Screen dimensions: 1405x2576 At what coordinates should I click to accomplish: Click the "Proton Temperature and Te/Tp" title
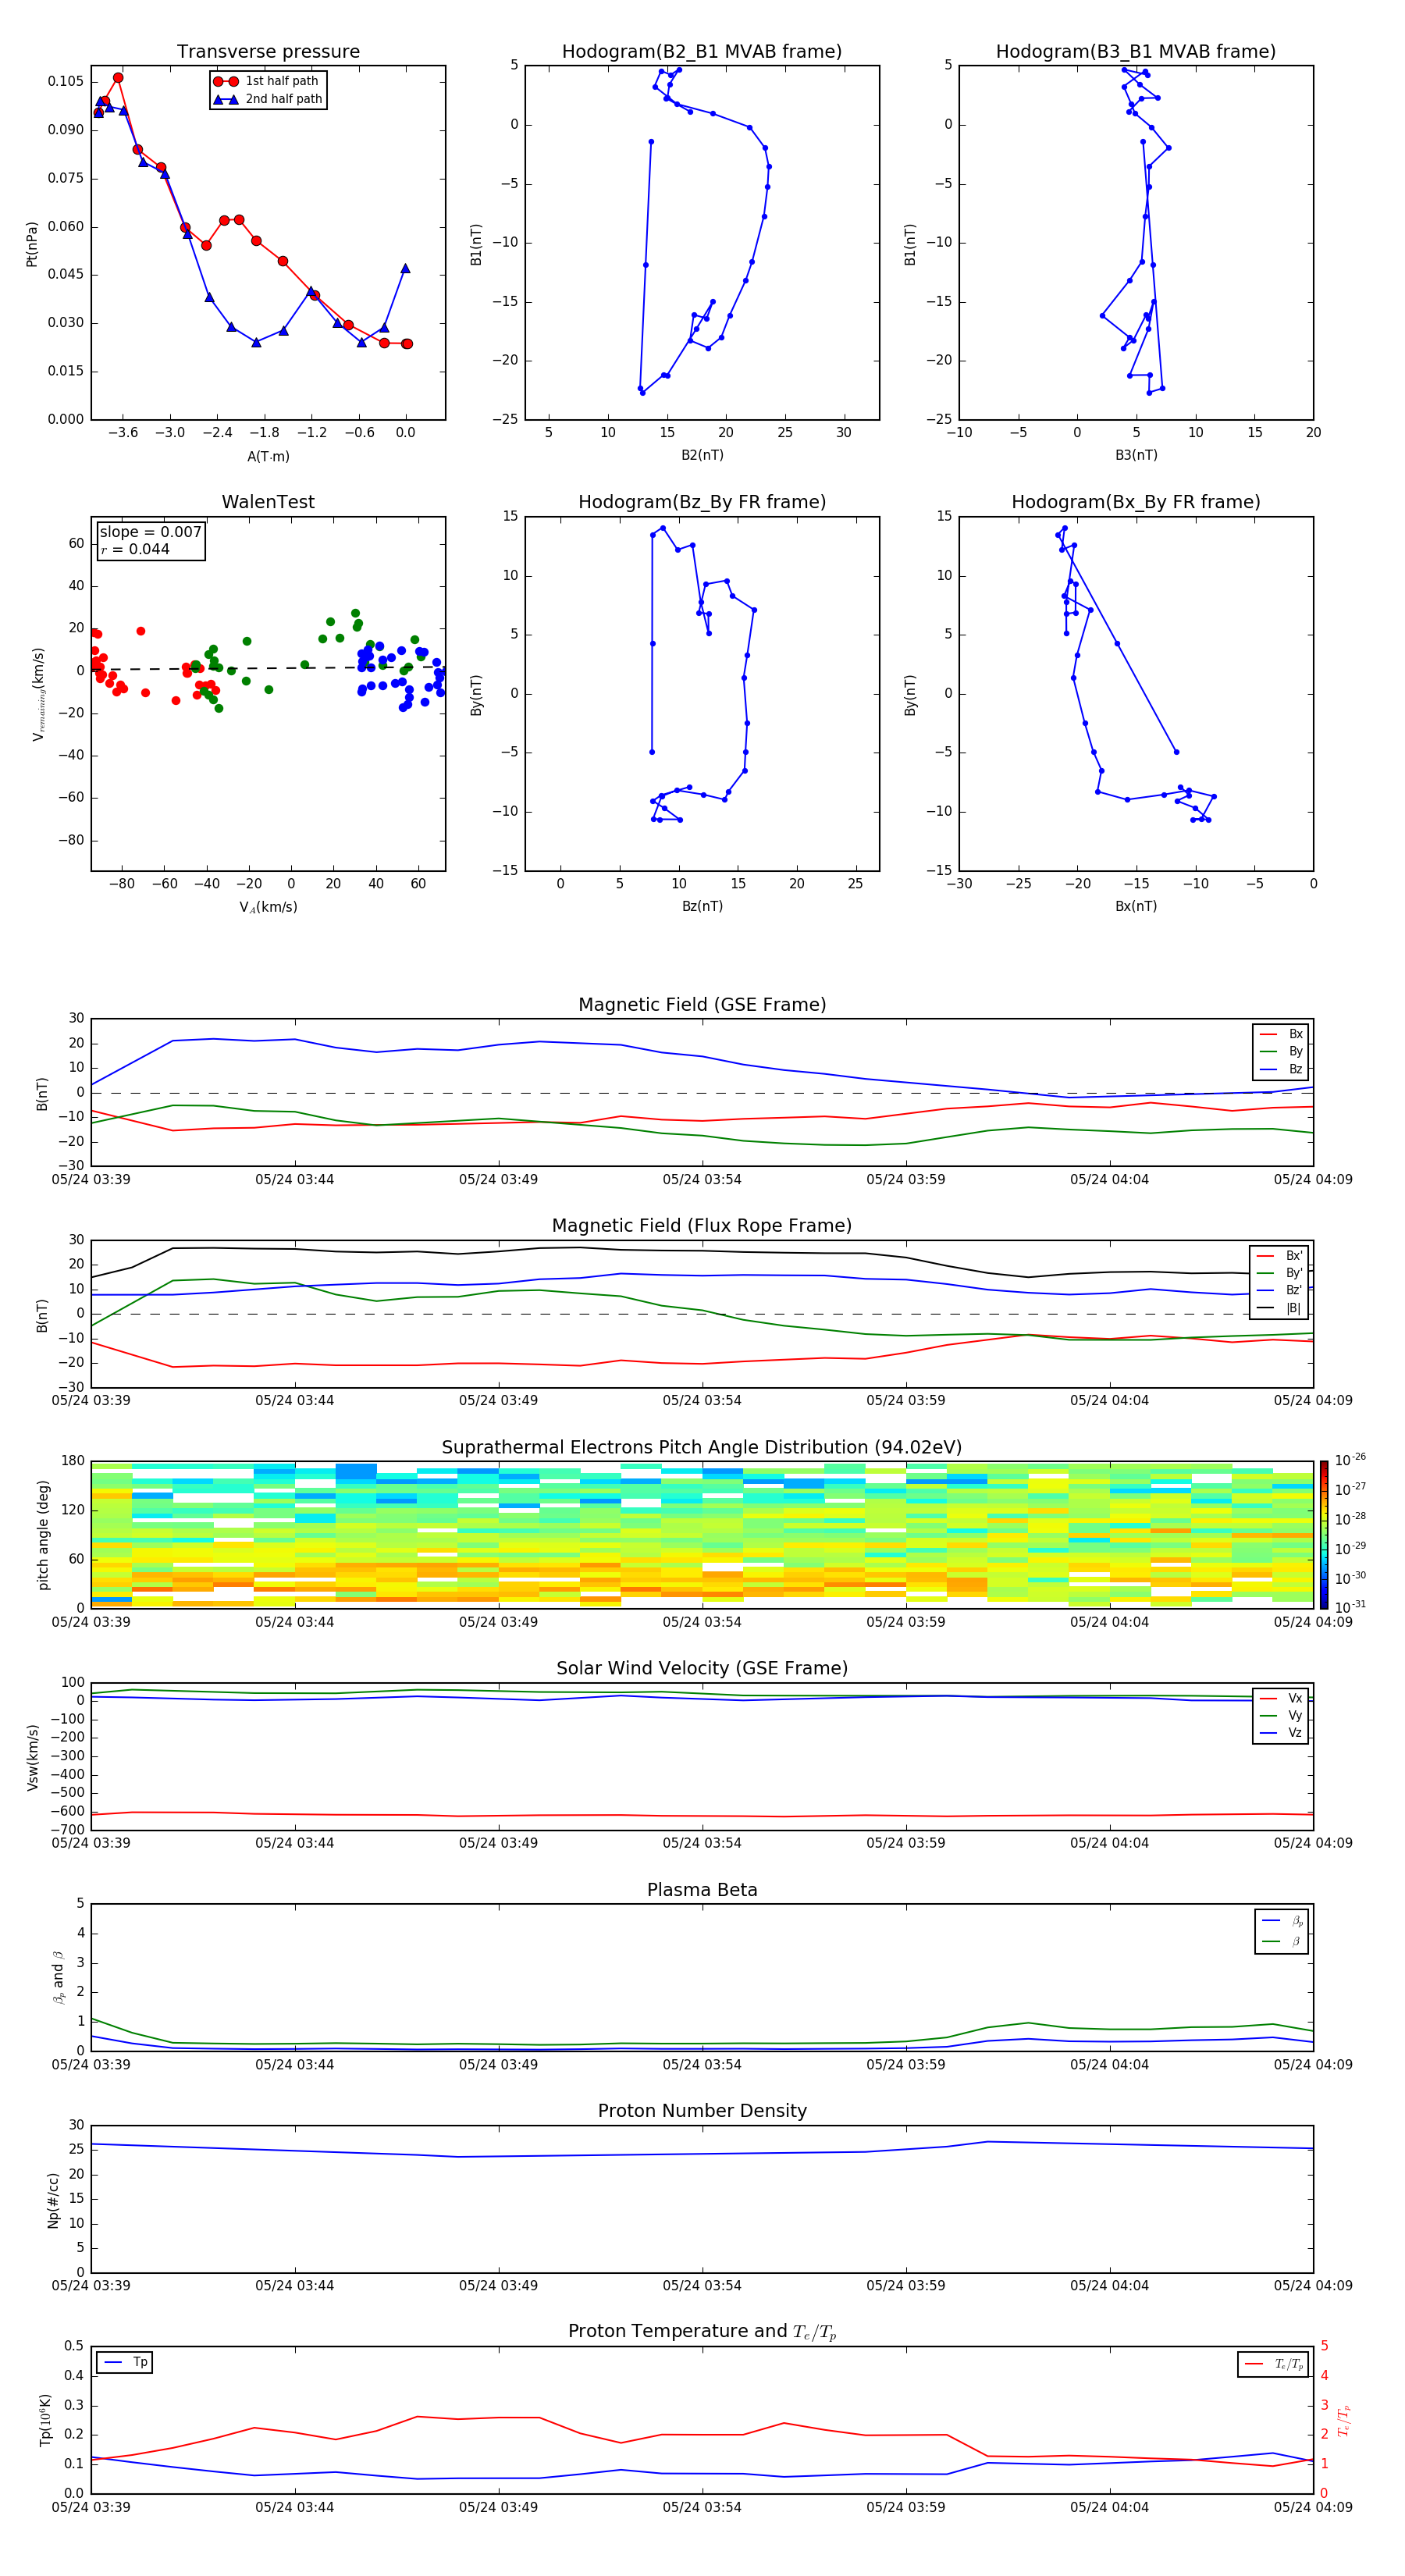[702, 2332]
